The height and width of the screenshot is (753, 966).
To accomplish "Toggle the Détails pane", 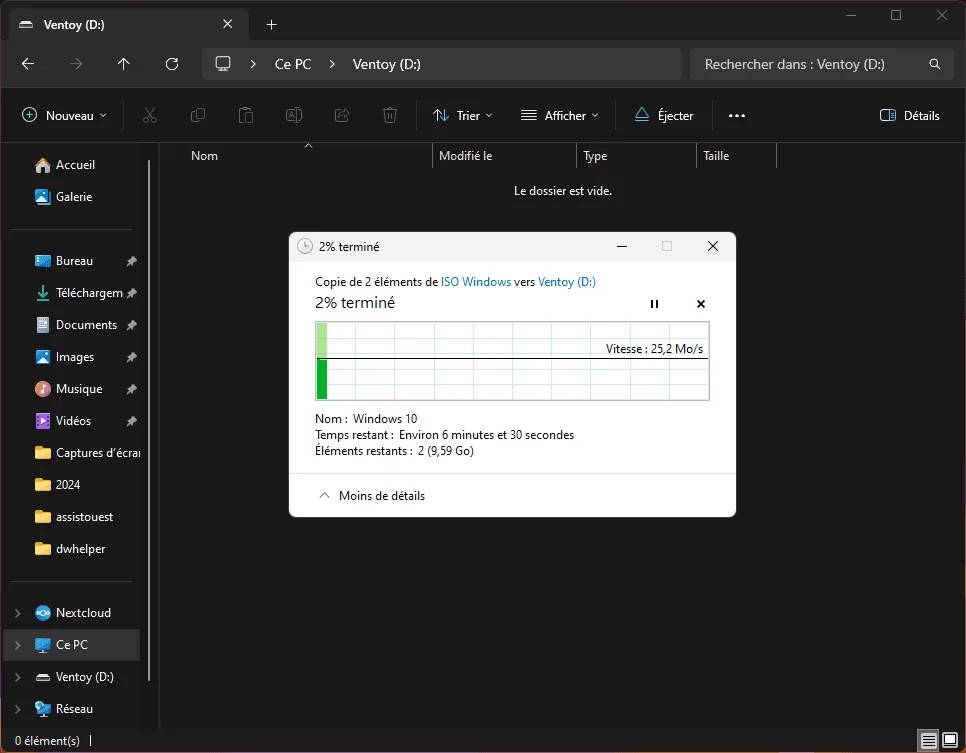I will (909, 115).
